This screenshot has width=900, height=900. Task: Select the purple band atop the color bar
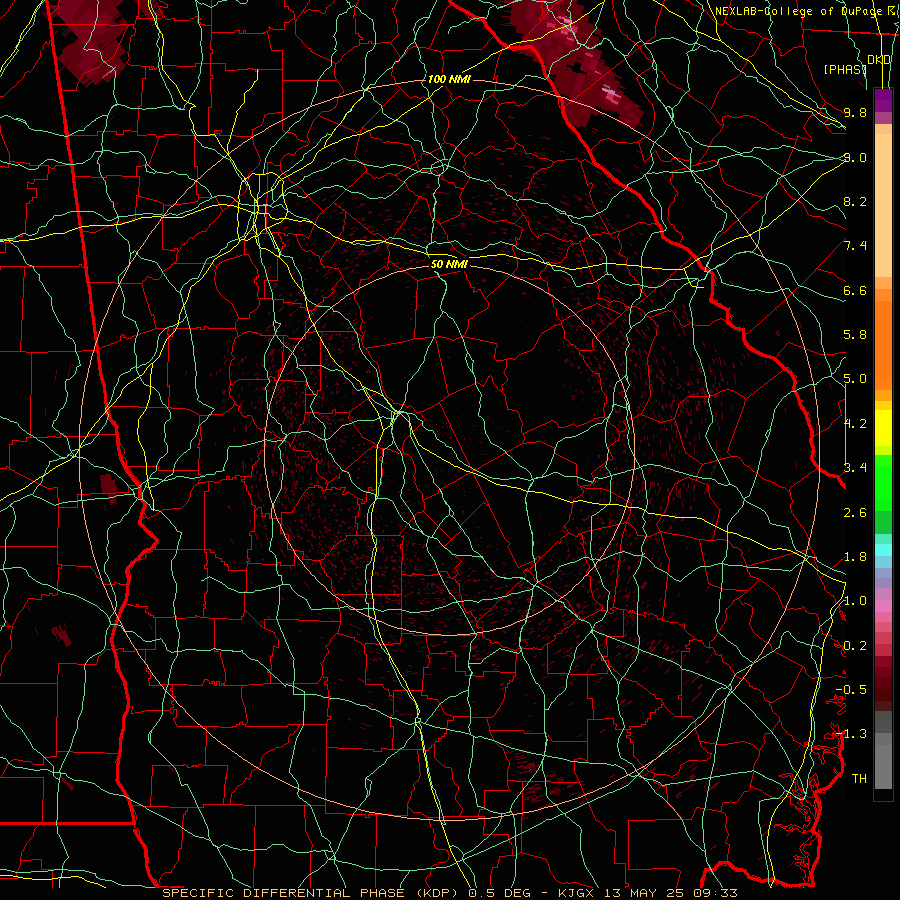(883, 100)
